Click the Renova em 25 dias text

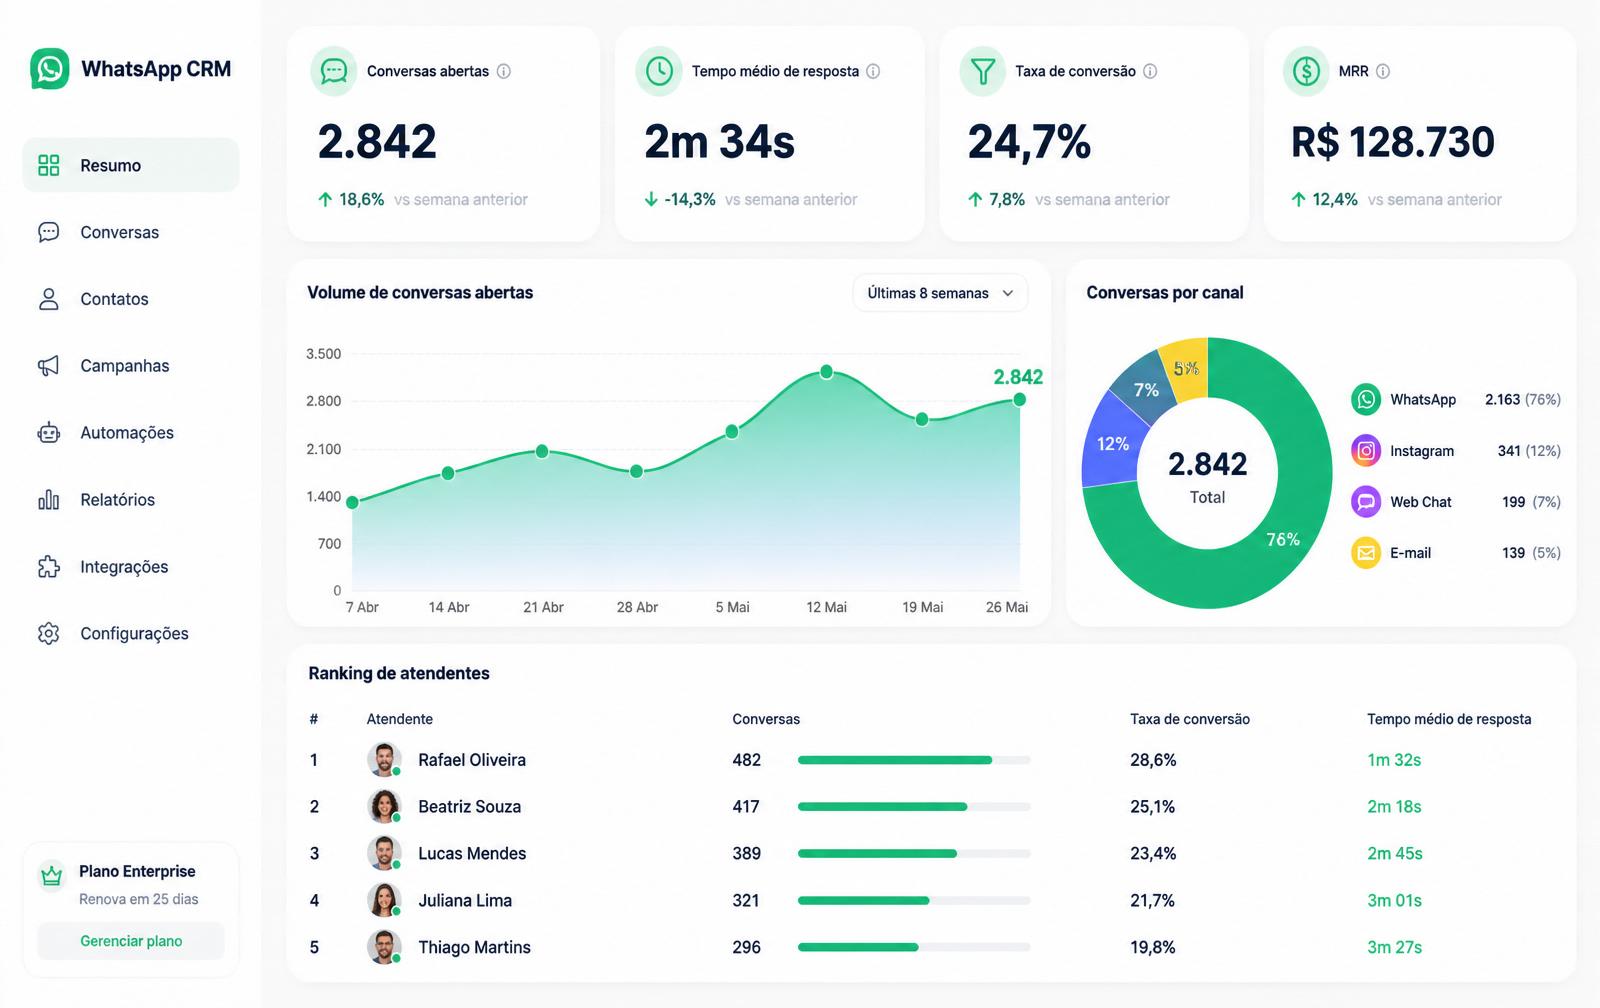139,899
